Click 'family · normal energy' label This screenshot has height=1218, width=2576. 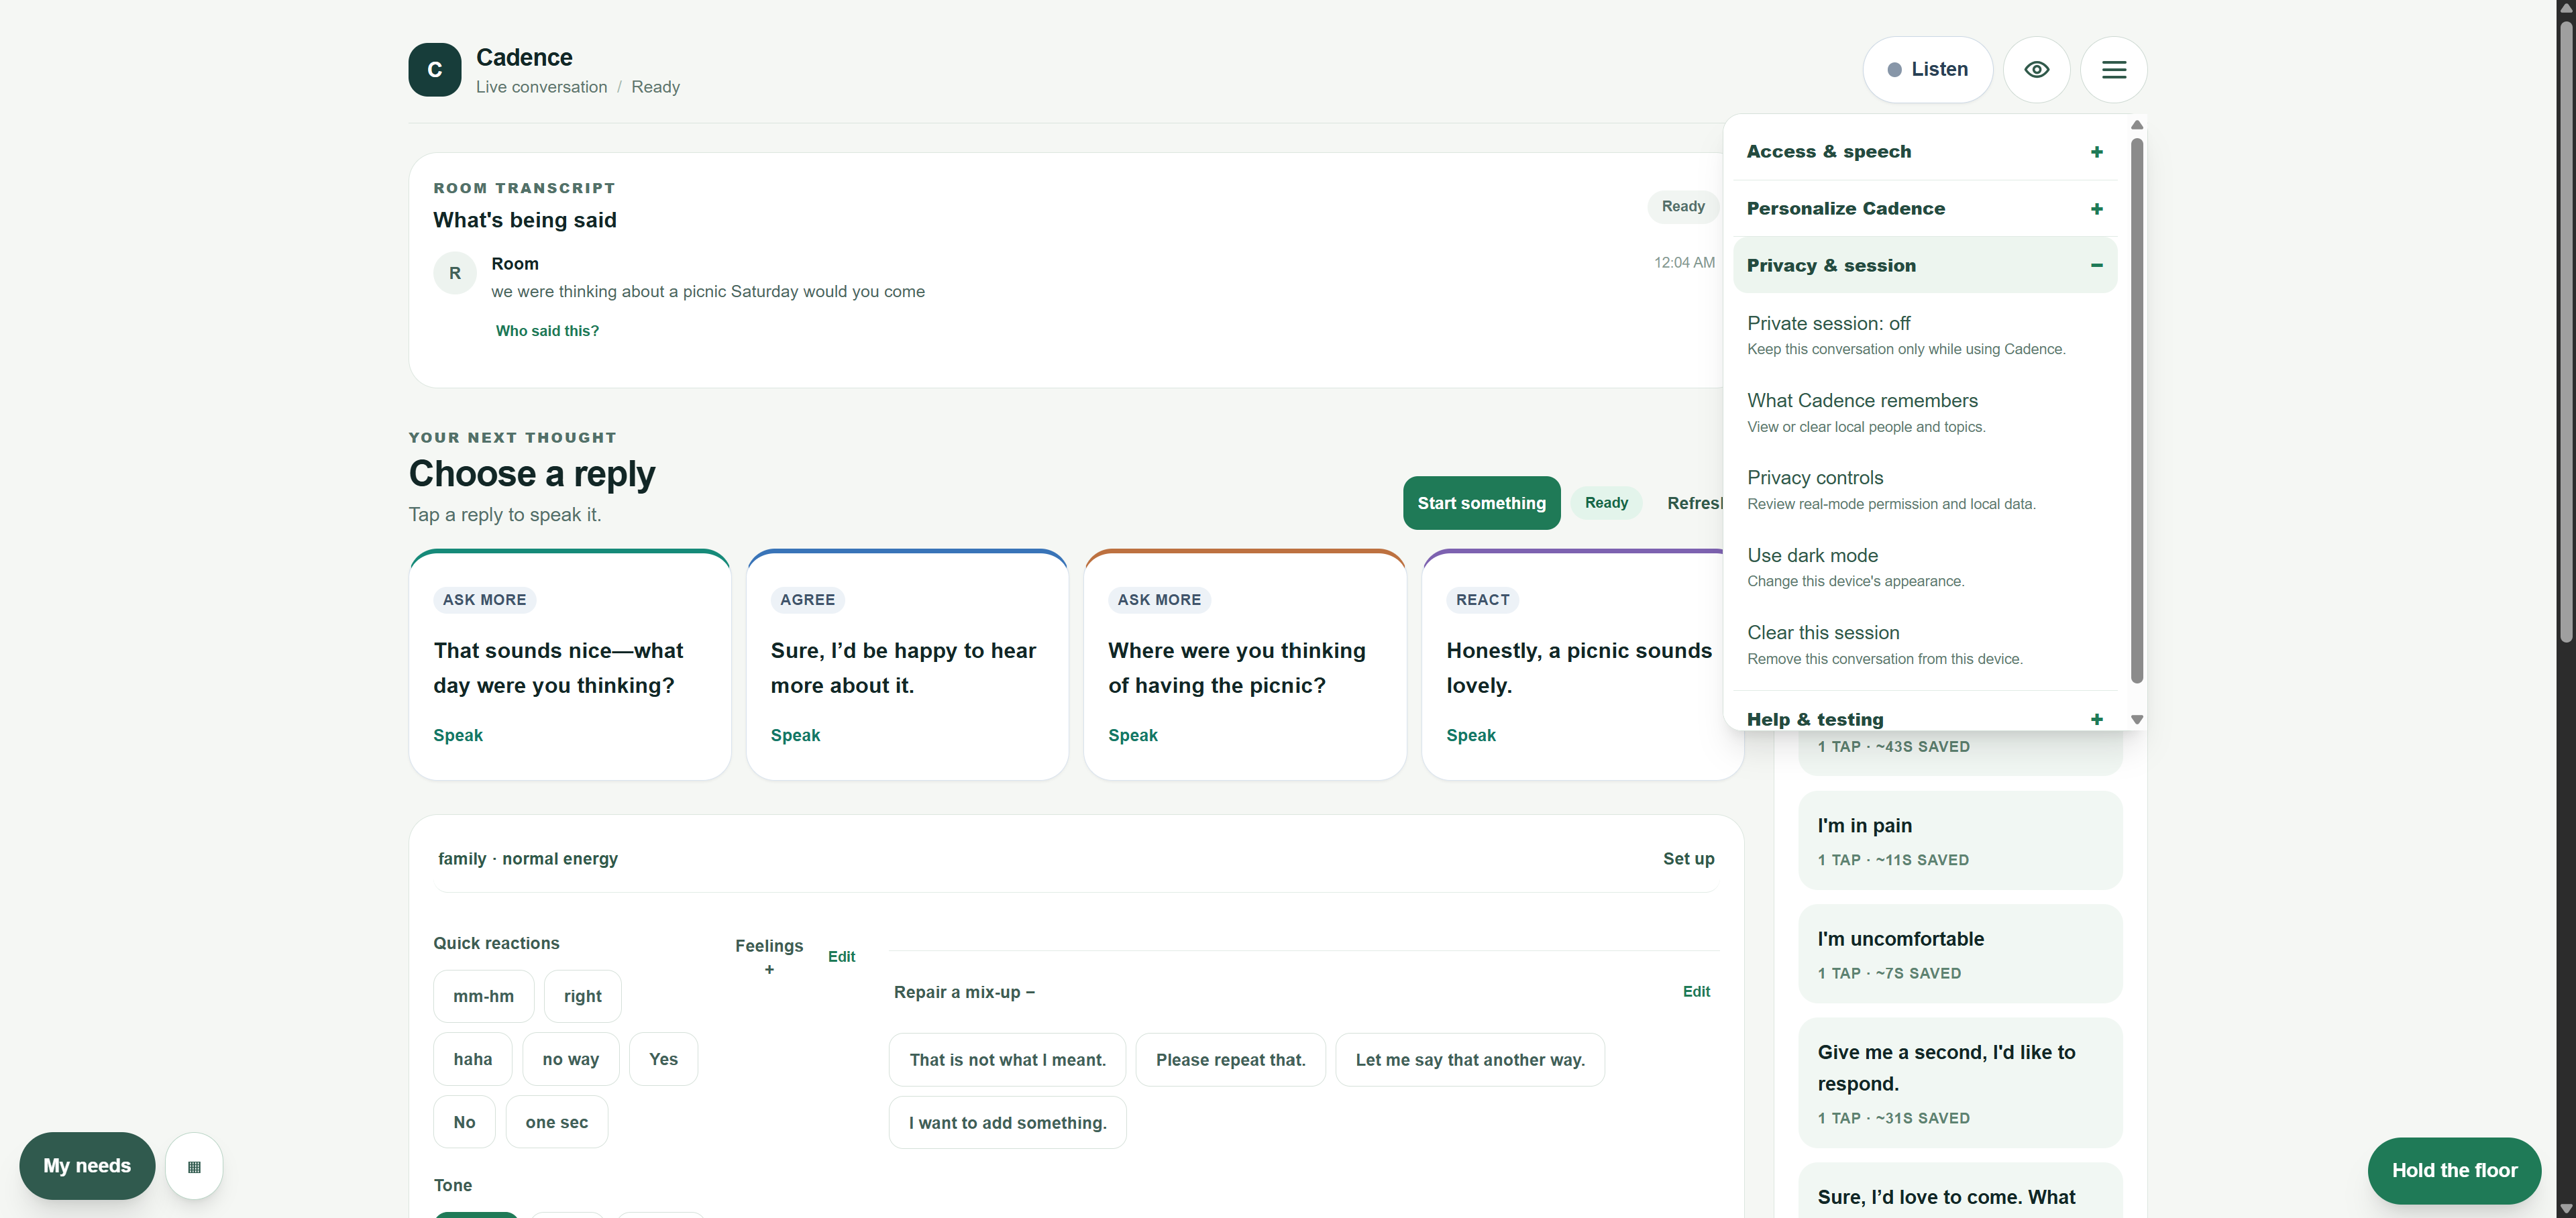click(x=528, y=859)
